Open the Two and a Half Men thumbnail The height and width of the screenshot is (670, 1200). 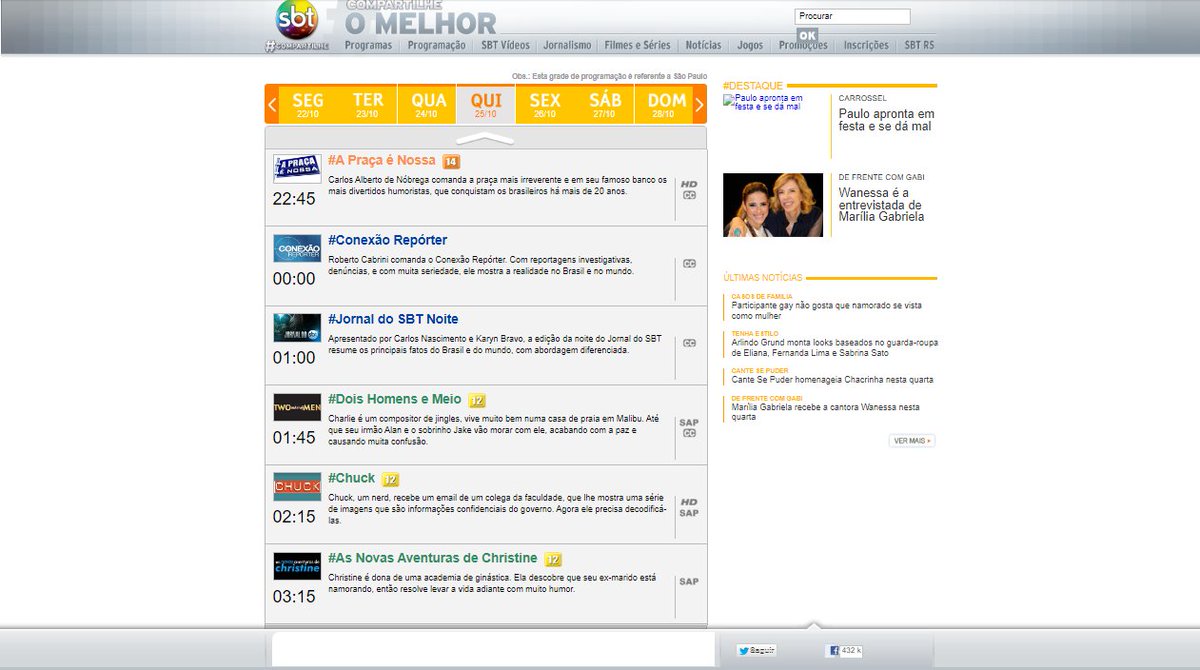pos(297,407)
